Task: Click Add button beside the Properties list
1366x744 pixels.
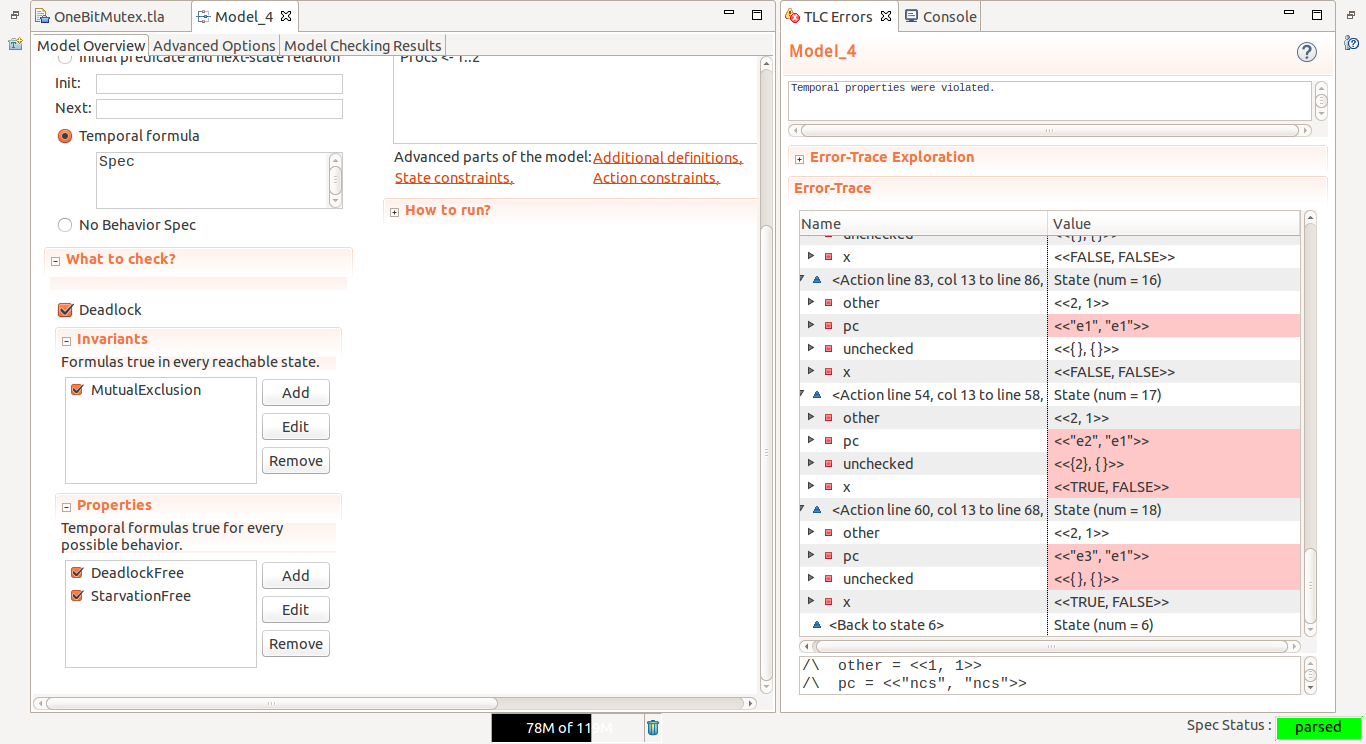Action: [296, 576]
